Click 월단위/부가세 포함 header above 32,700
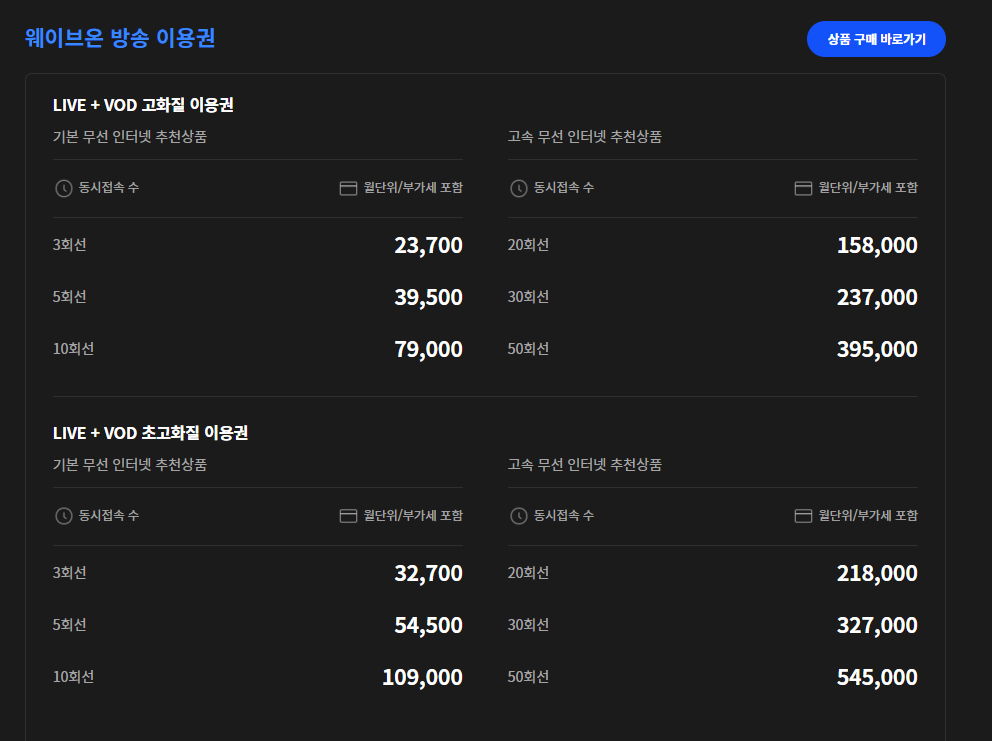The width and height of the screenshot is (992, 741). (413, 515)
